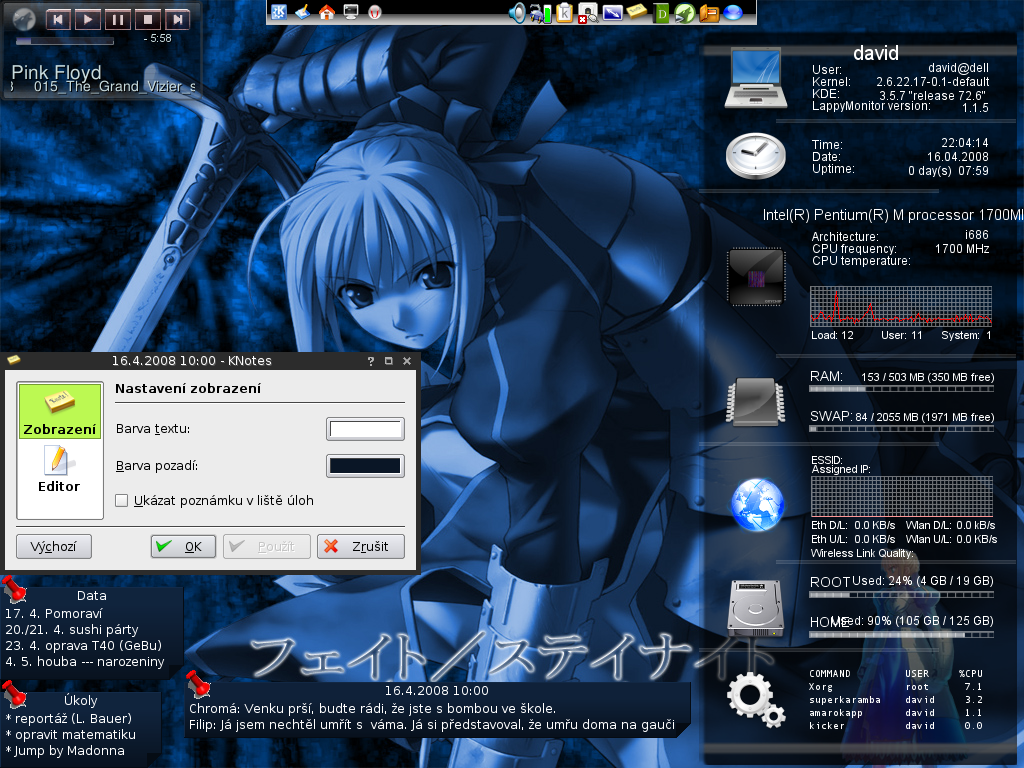The height and width of the screenshot is (768, 1024).
Task: Open the volume speaker icon in tray
Action: (517, 12)
